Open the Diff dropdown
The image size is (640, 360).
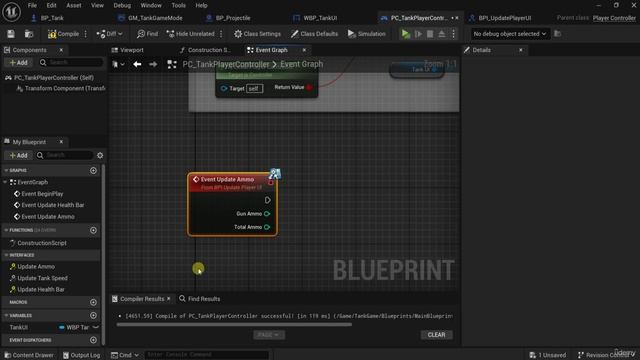pyautogui.click(x=109, y=34)
